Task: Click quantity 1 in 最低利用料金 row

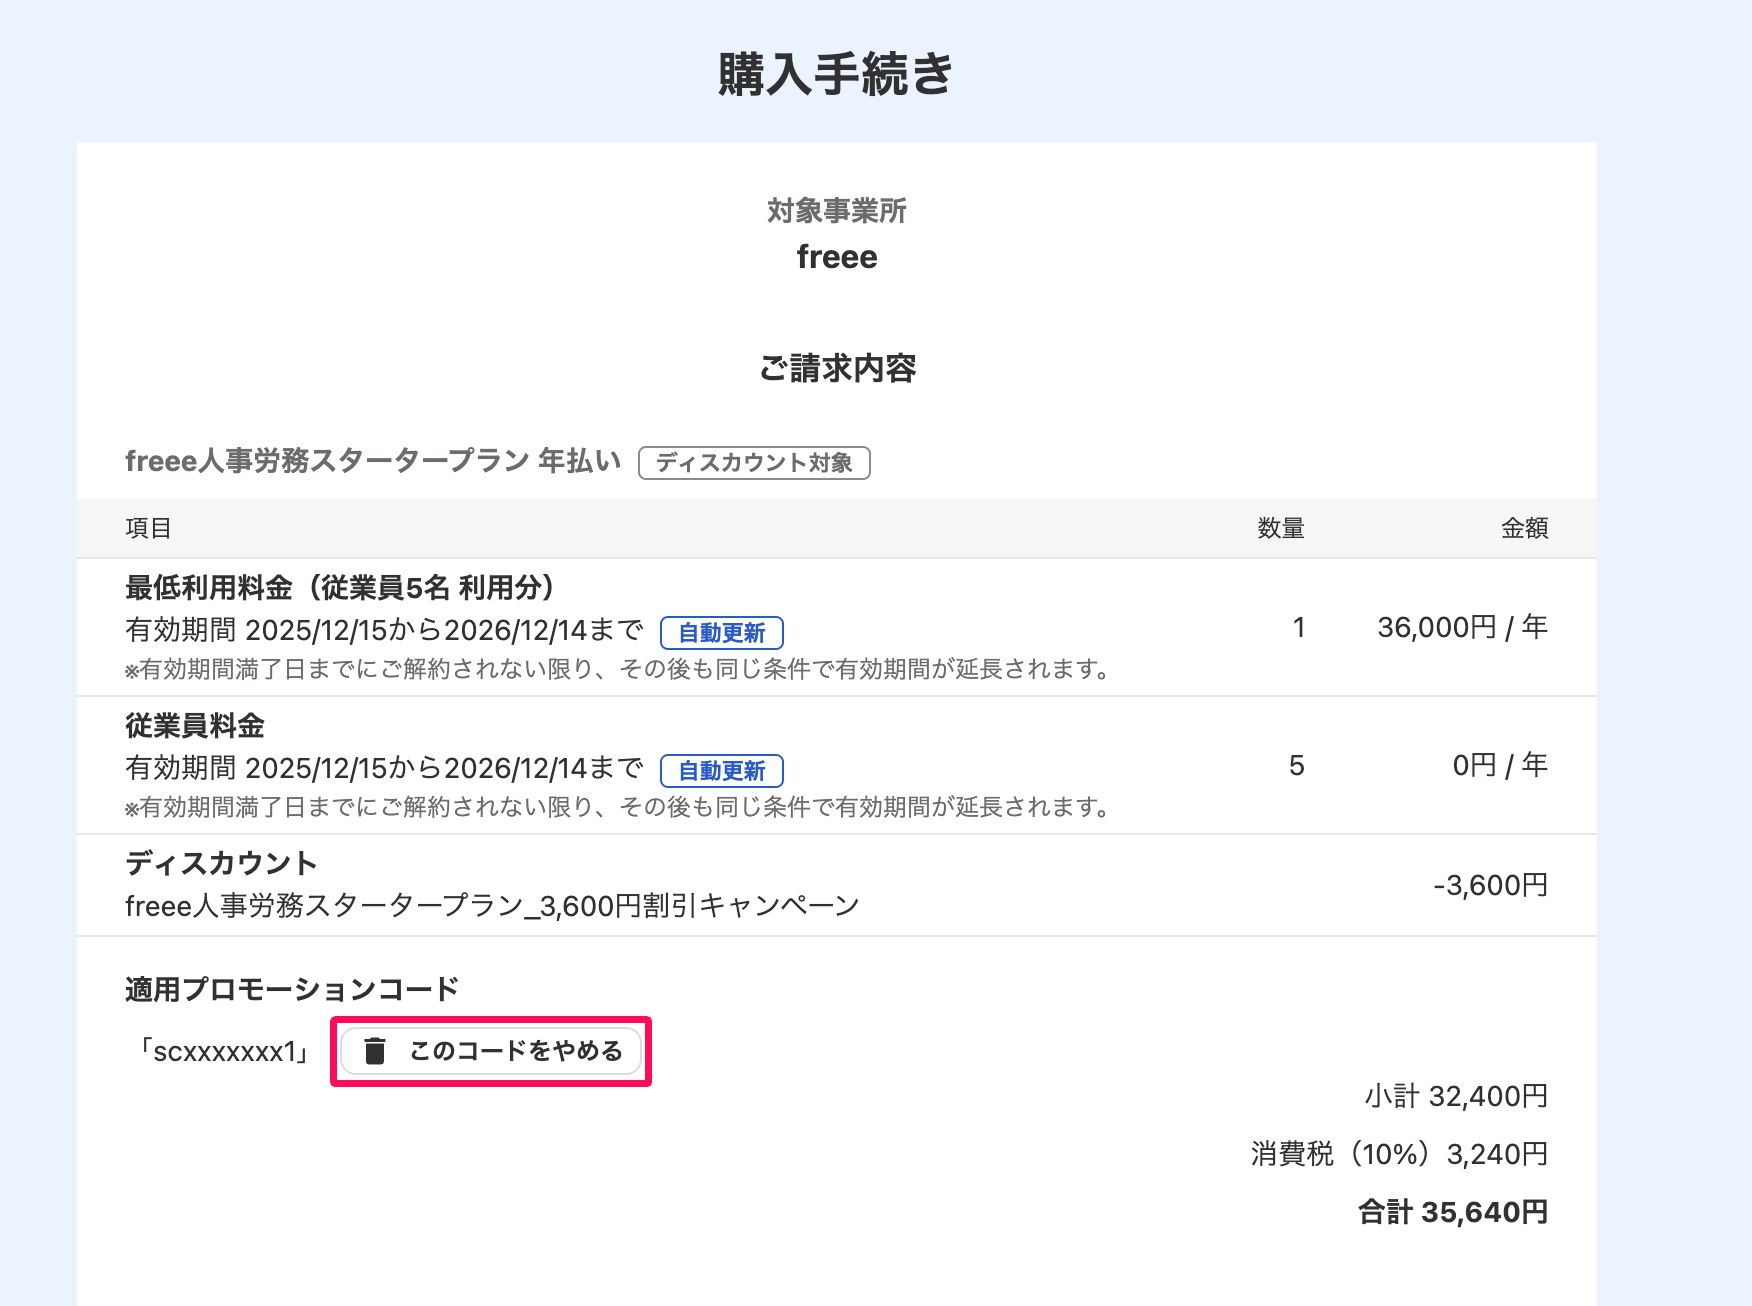Action: pos(1299,627)
